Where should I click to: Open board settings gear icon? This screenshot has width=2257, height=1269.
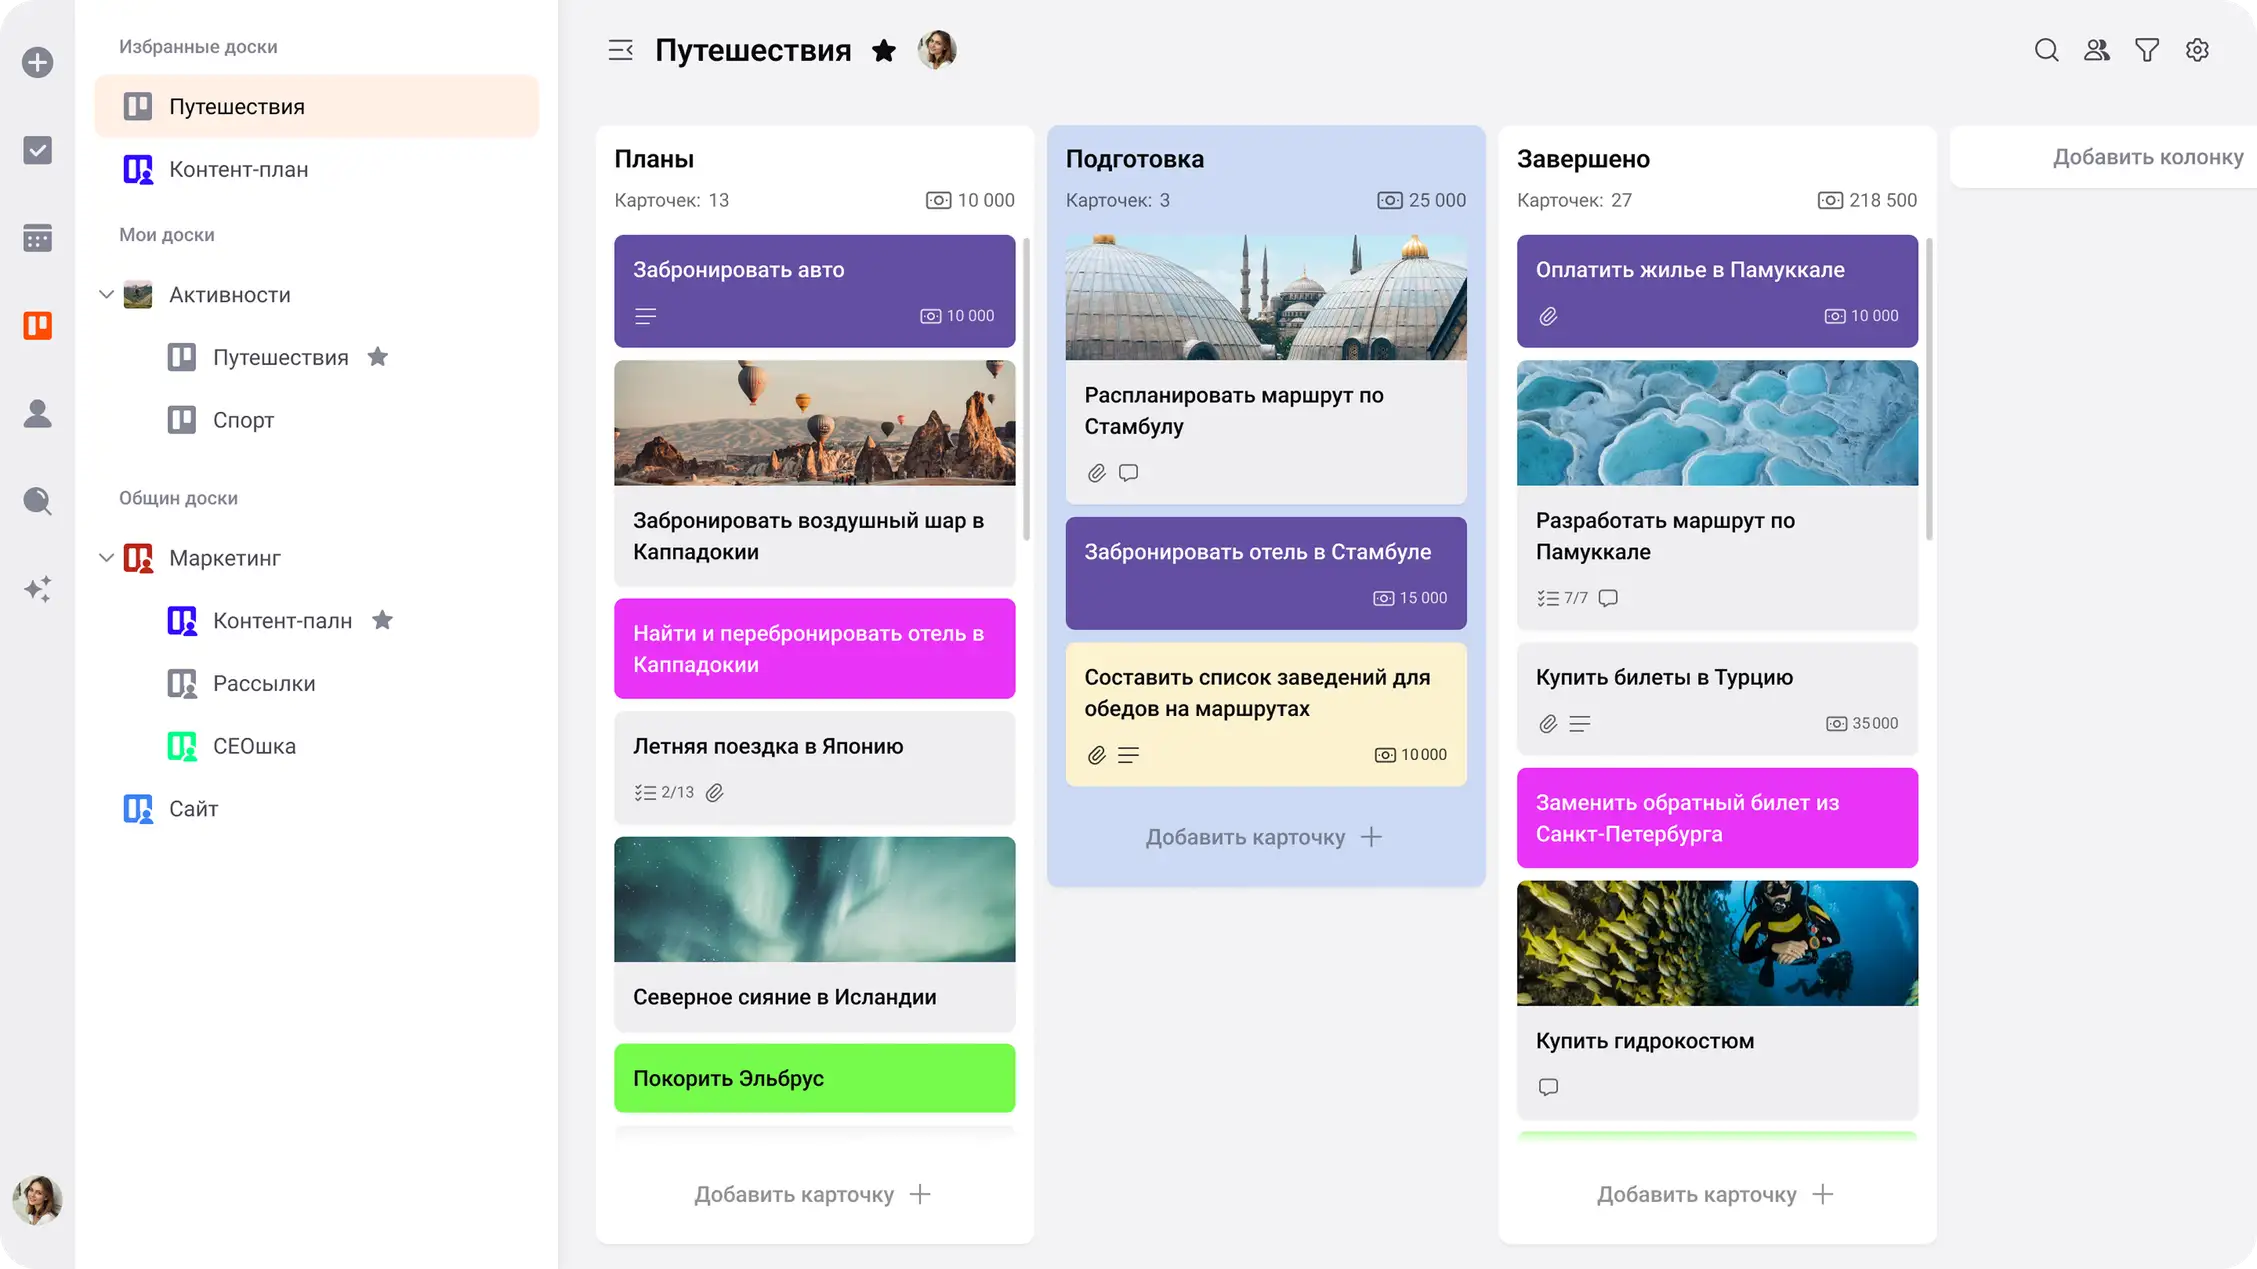pyautogui.click(x=2196, y=50)
